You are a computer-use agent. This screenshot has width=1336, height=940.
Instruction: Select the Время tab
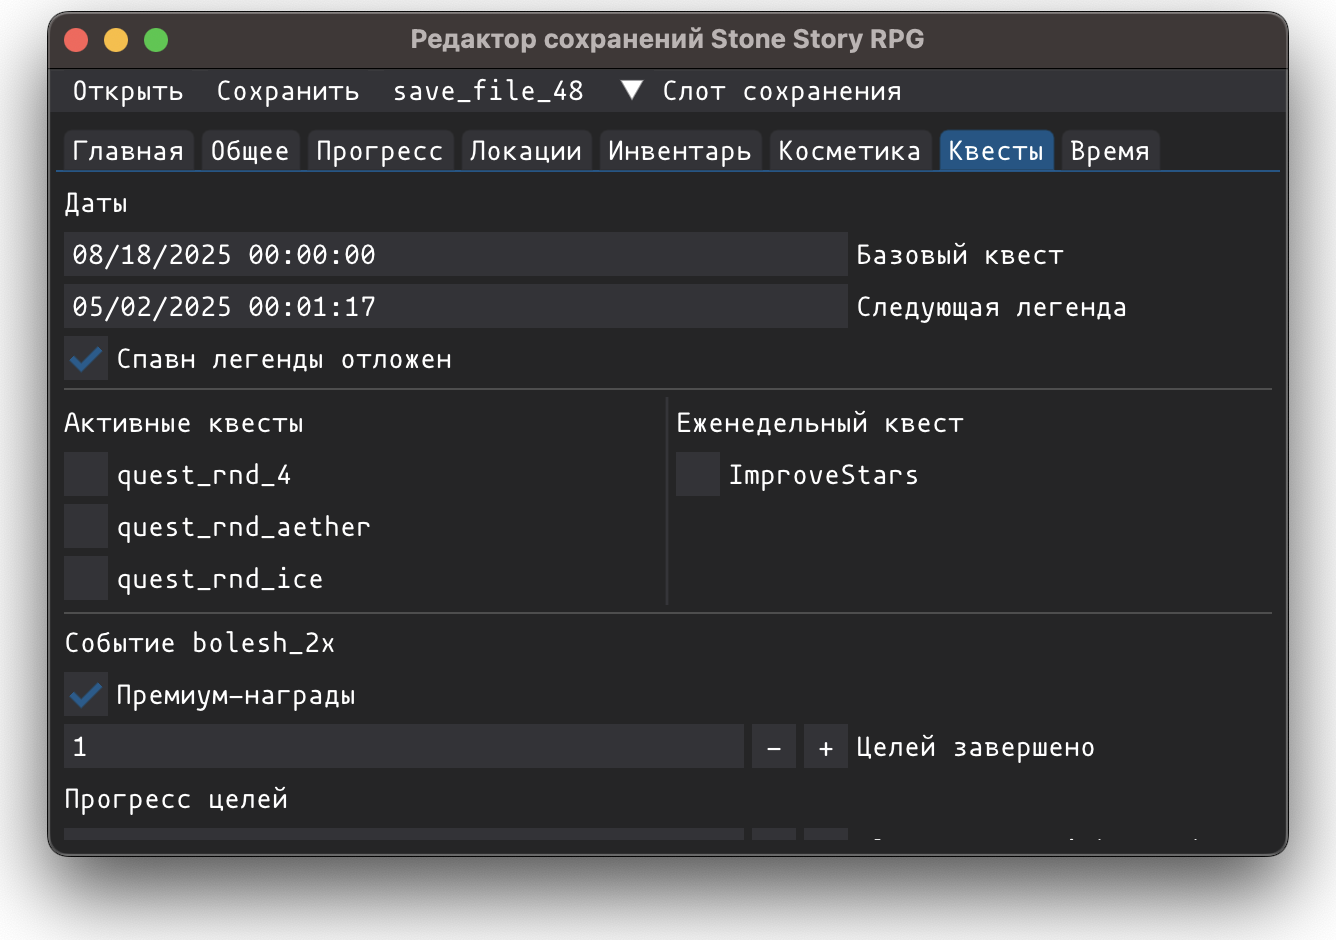(x=1109, y=151)
